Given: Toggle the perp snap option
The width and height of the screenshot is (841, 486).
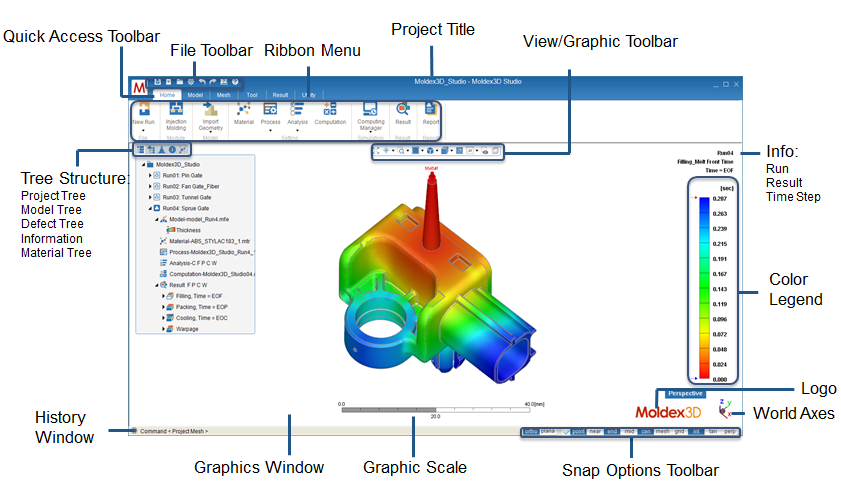Looking at the screenshot, I should point(730,431).
